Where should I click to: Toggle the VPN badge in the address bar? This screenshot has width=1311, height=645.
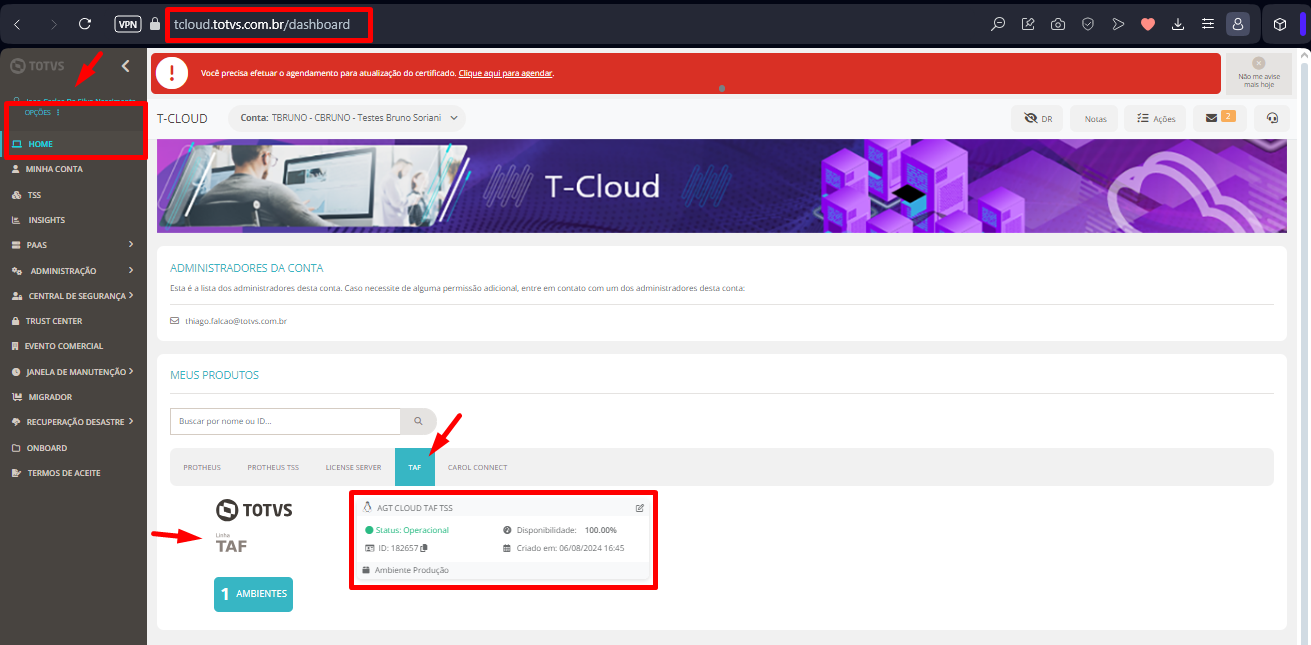click(127, 23)
